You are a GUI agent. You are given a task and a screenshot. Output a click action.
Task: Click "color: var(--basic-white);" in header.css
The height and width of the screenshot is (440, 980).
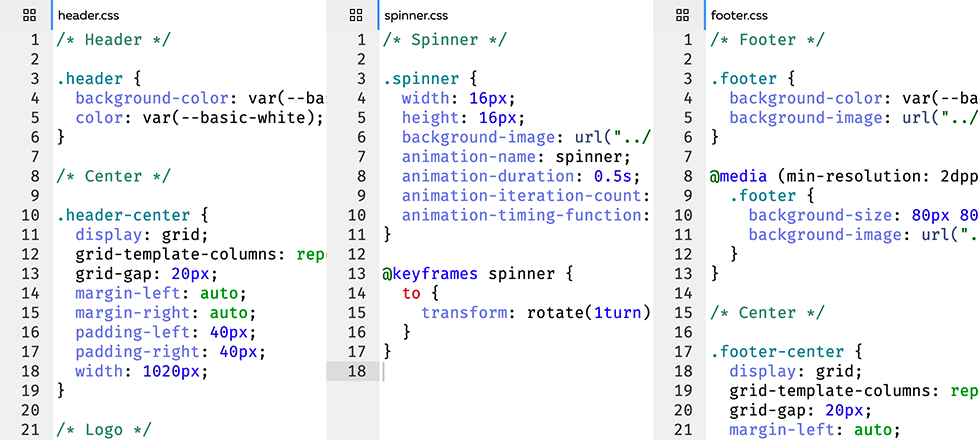click(x=199, y=117)
